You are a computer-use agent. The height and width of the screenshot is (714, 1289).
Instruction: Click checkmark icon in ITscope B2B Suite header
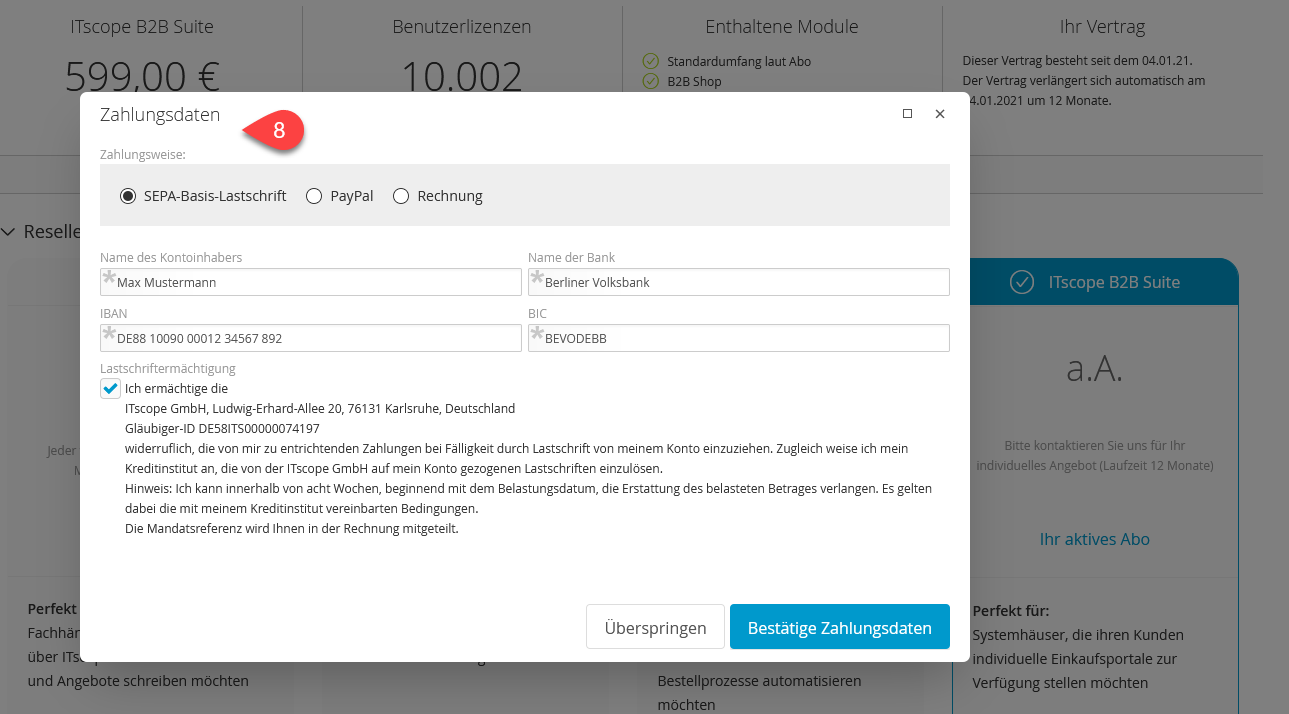[1021, 282]
